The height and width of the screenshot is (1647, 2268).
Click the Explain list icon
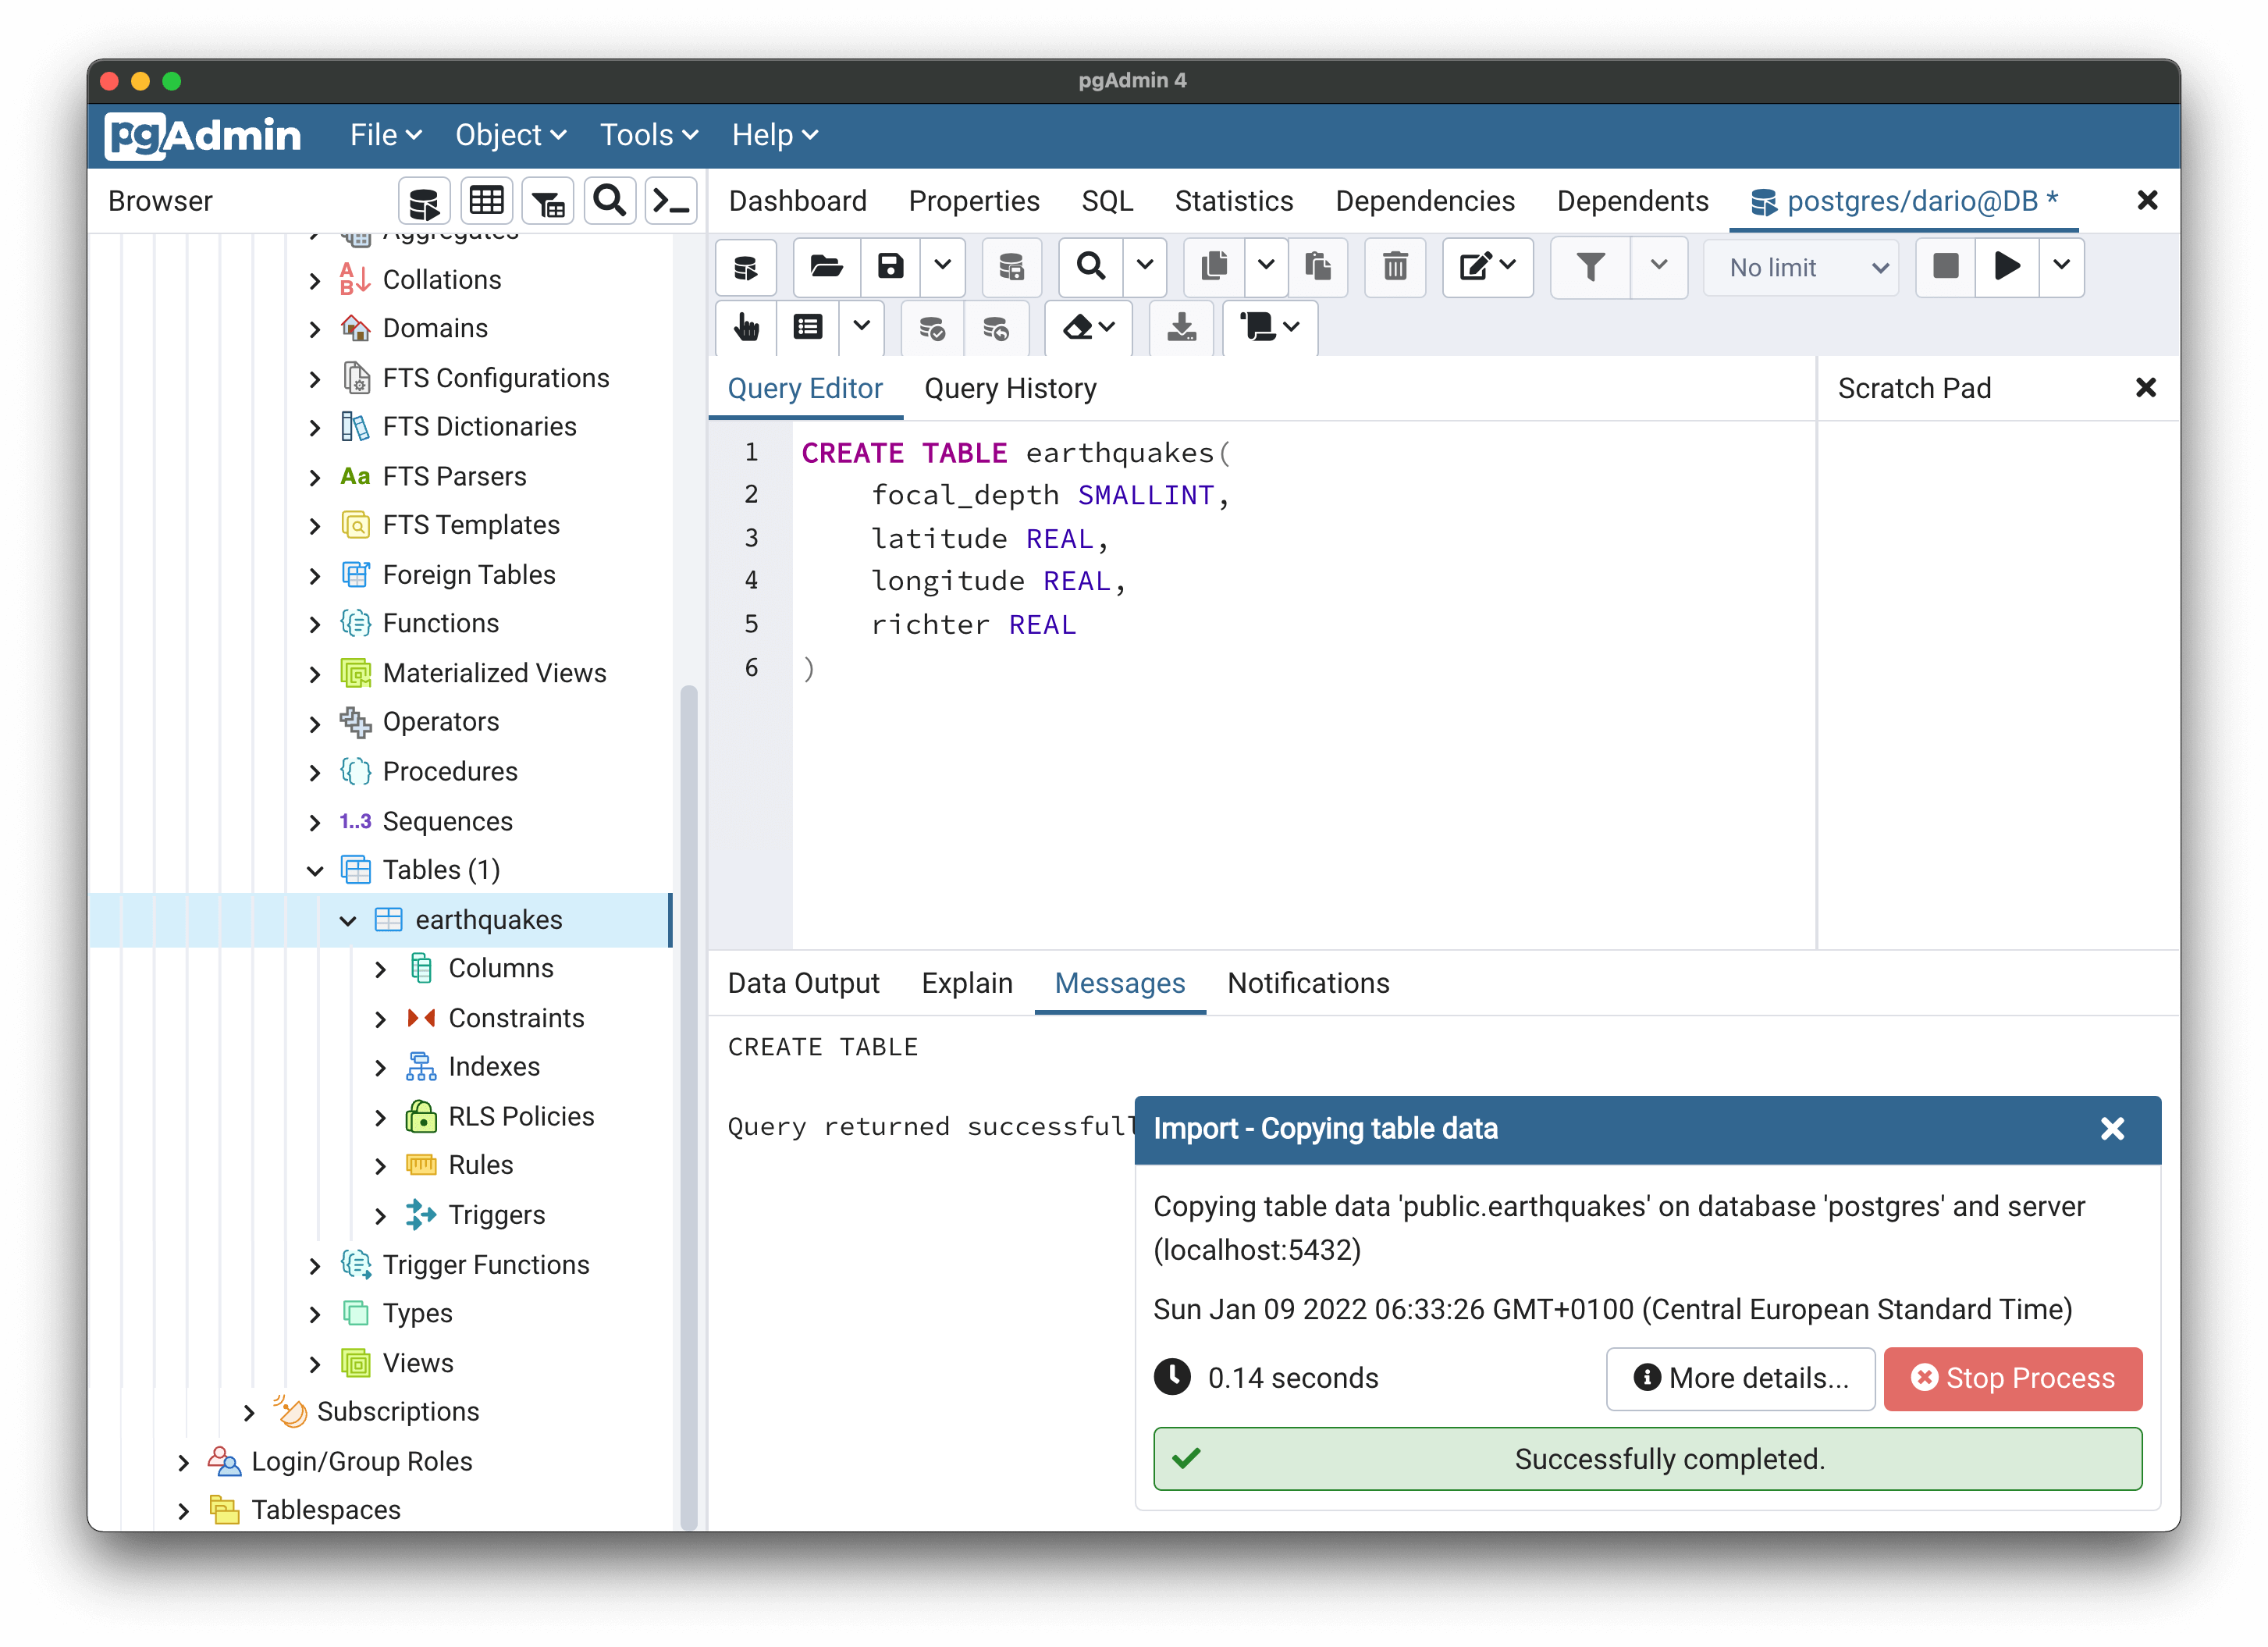coord(808,328)
